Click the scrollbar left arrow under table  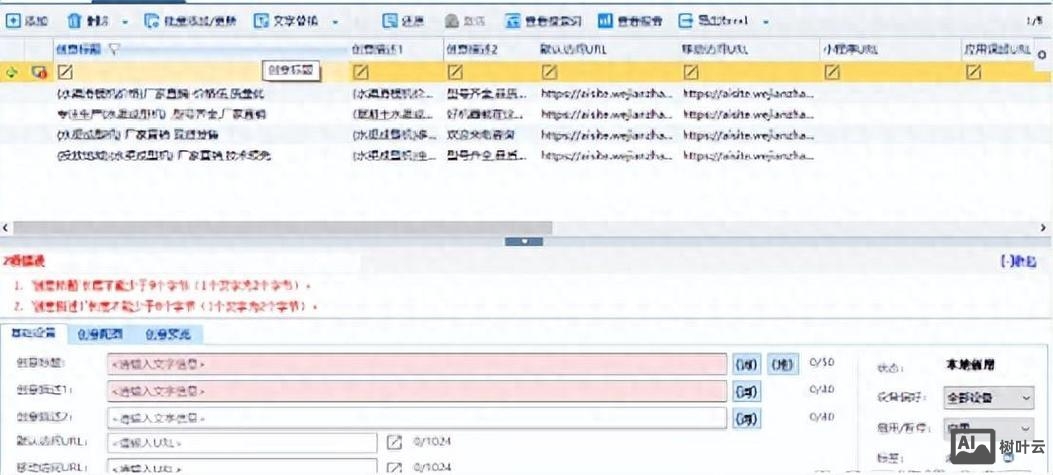(5, 228)
